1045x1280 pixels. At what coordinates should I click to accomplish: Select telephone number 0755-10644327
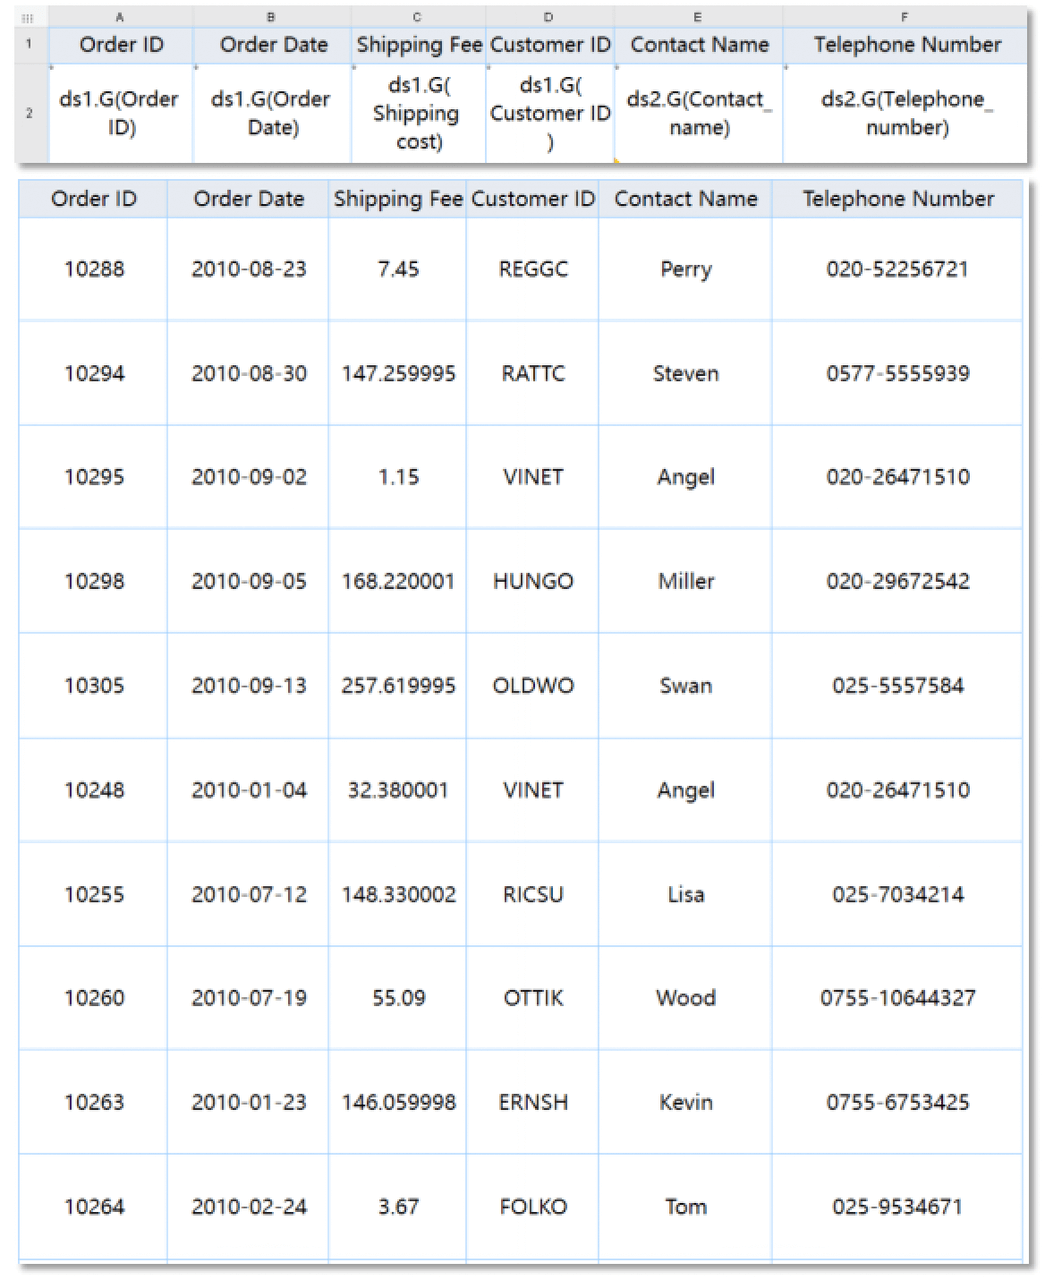[898, 998]
